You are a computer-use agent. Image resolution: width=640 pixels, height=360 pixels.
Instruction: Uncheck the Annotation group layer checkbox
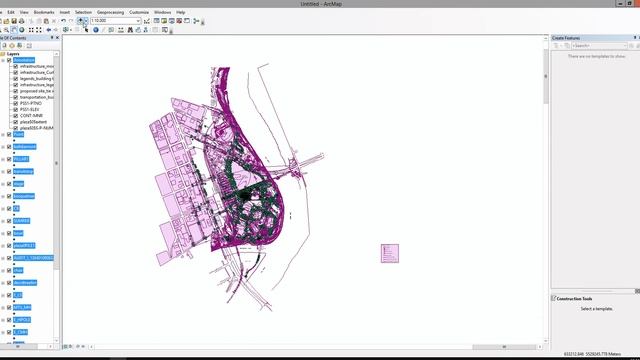click(x=9, y=60)
